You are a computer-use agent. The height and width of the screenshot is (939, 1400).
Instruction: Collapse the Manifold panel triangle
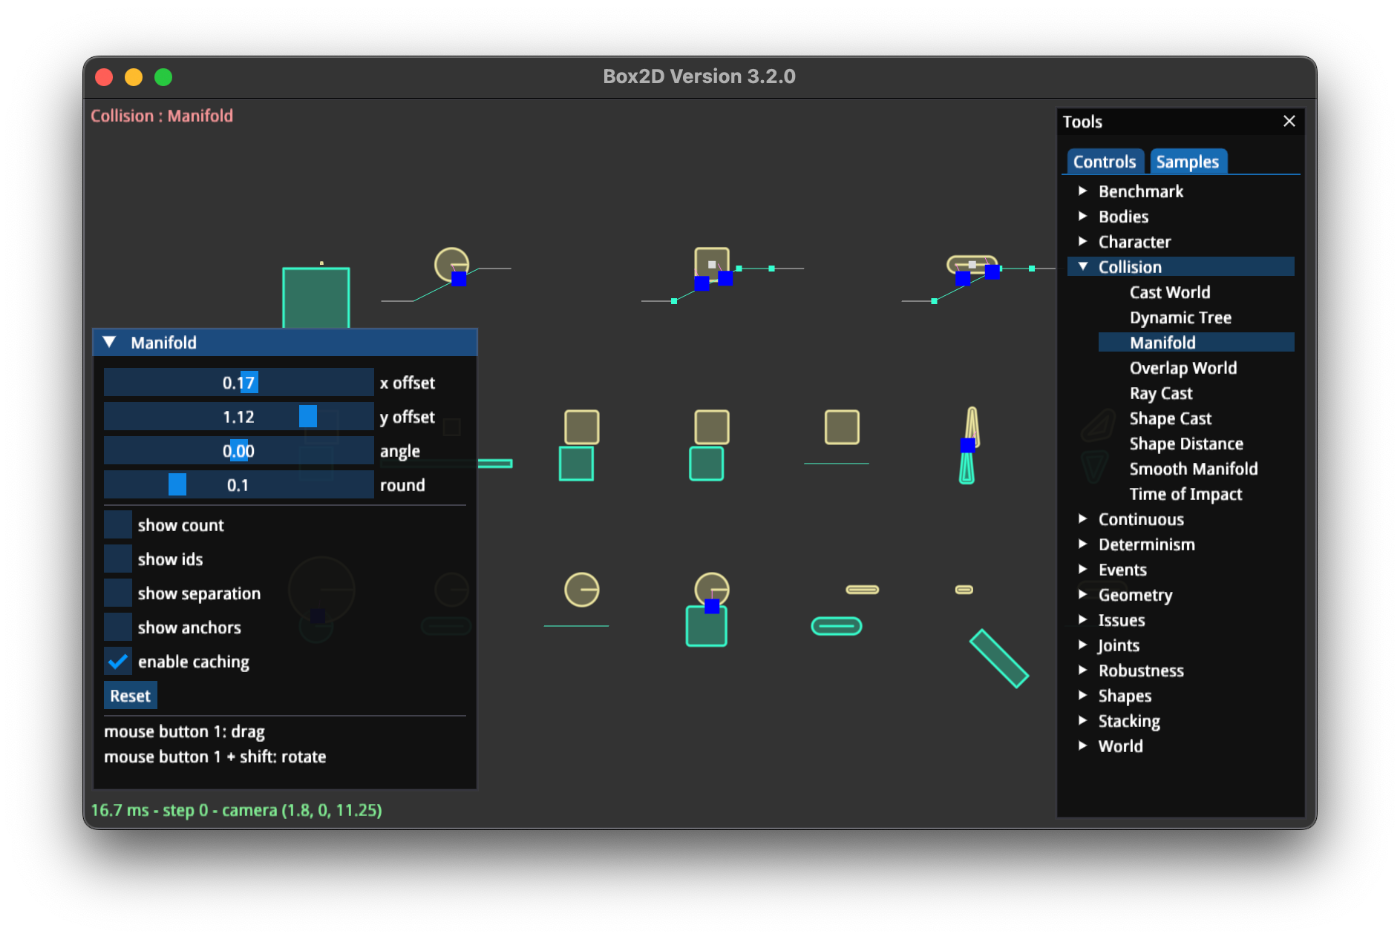pyautogui.click(x=109, y=342)
